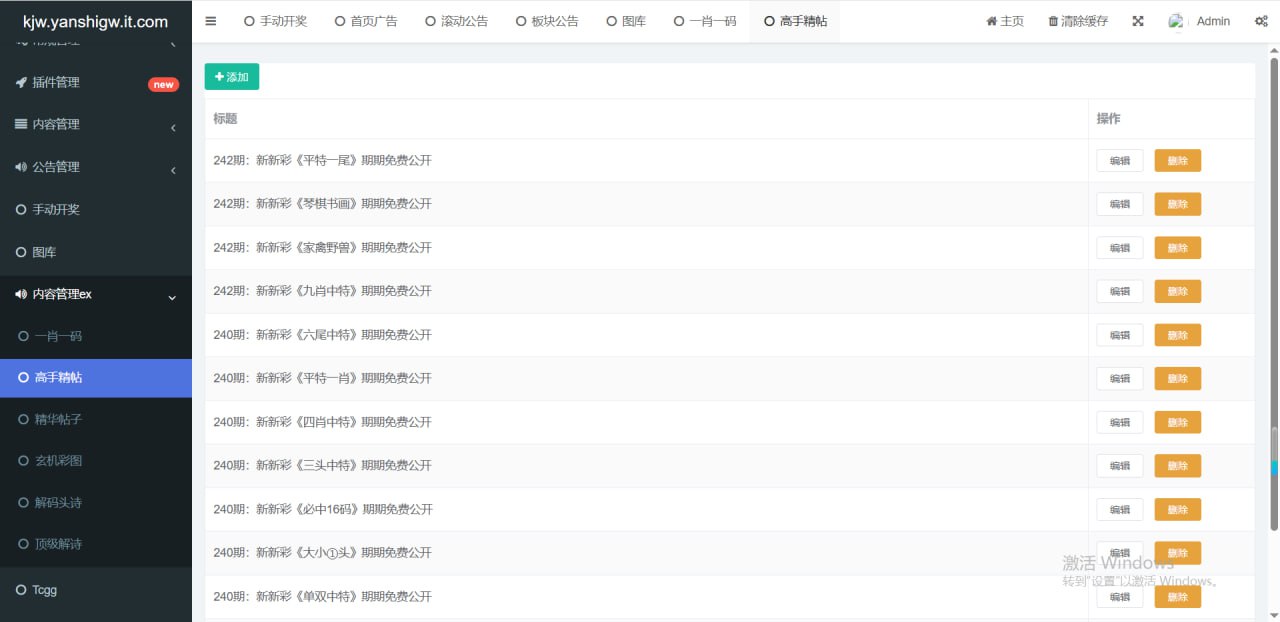Click the Admin avatar image
The height and width of the screenshot is (622, 1280).
pyautogui.click(x=1176, y=21)
